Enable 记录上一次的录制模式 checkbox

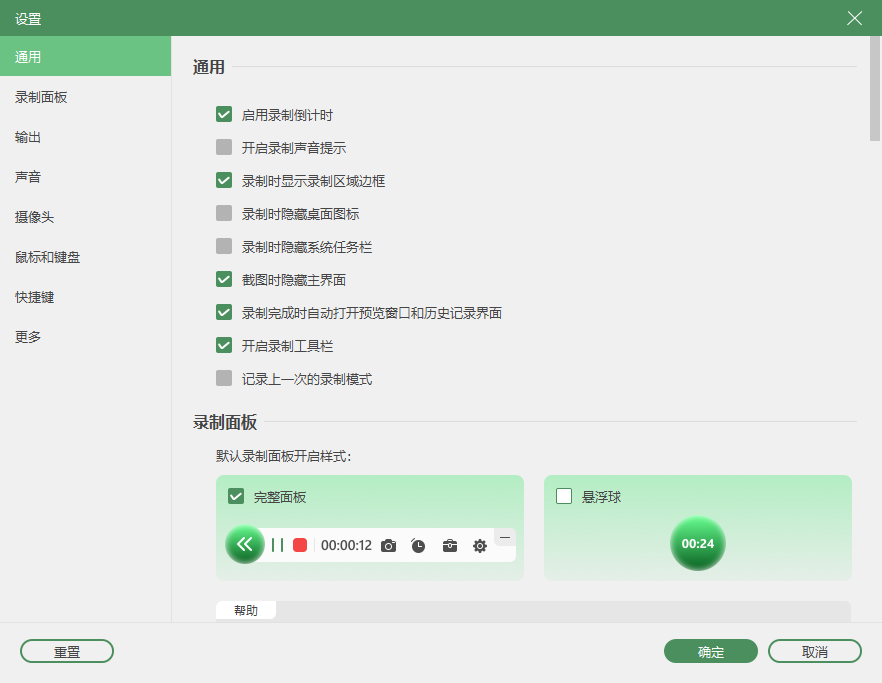point(224,379)
